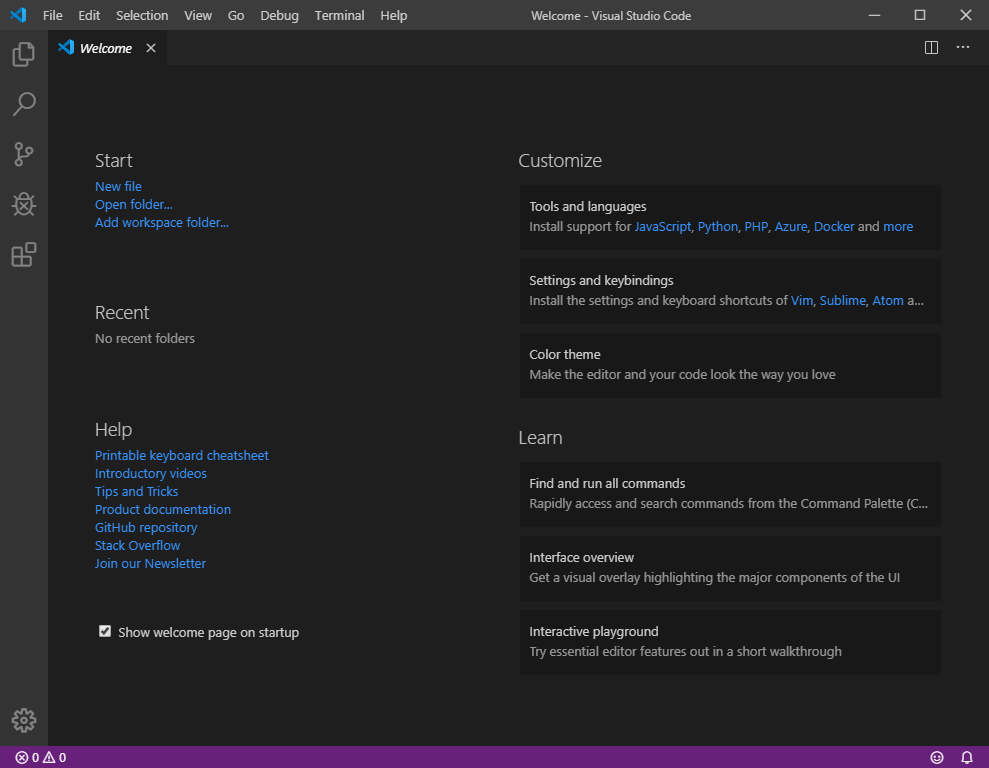Open the File menu
The image size is (989, 768).
point(52,15)
